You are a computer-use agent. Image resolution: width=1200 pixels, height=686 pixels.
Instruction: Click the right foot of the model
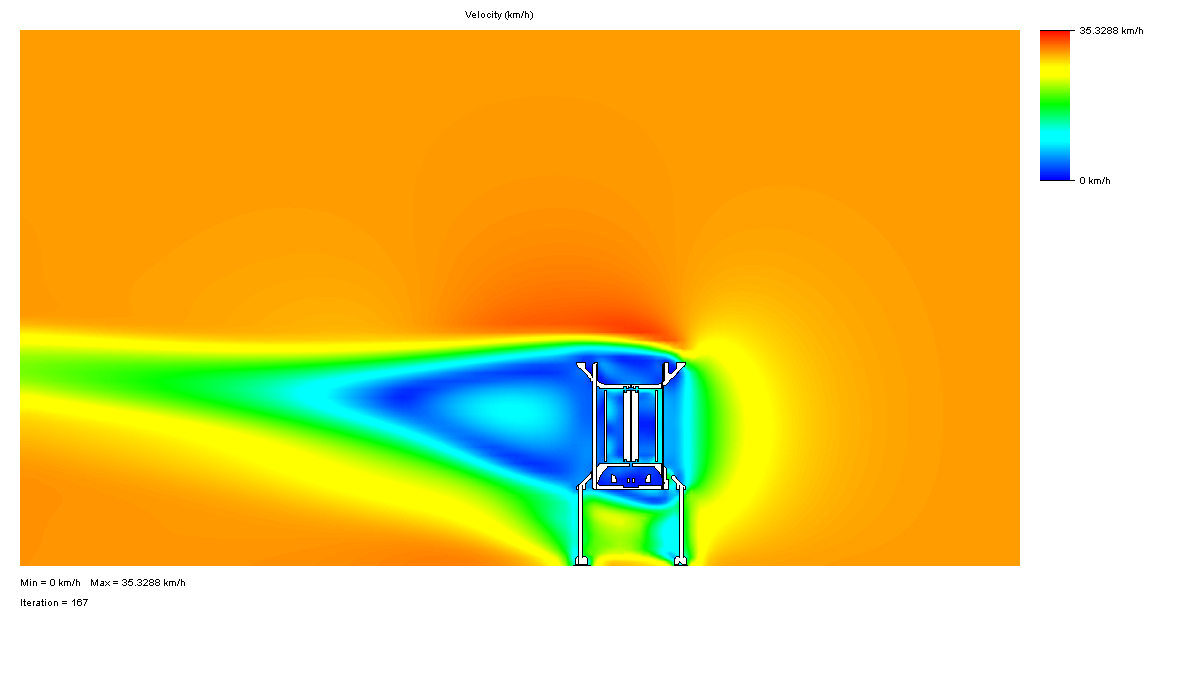click(681, 561)
